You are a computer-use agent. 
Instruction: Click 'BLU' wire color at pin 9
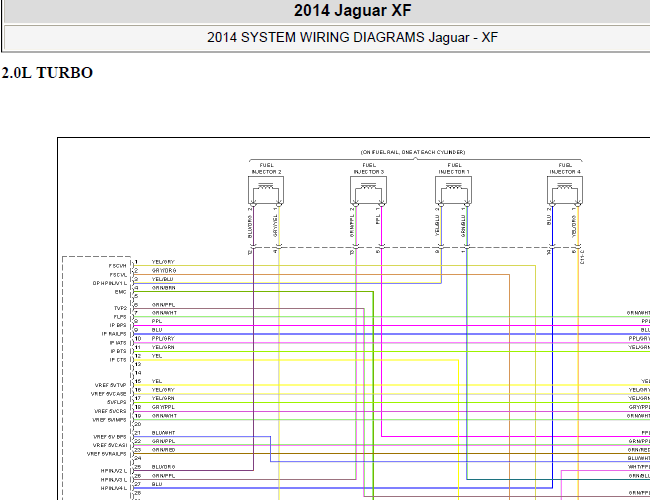point(157,330)
